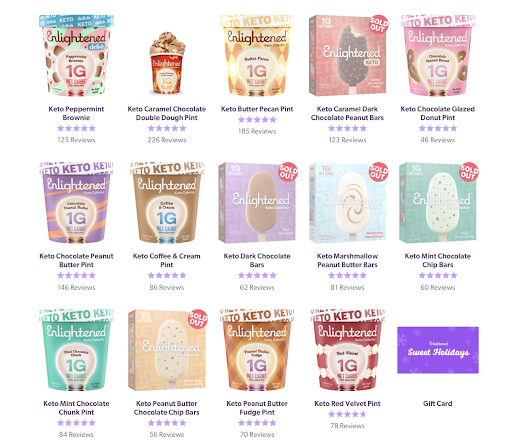Open the Keto Peppermint Brownie product image
Viewport: 512px width, 446px height.
point(76,55)
